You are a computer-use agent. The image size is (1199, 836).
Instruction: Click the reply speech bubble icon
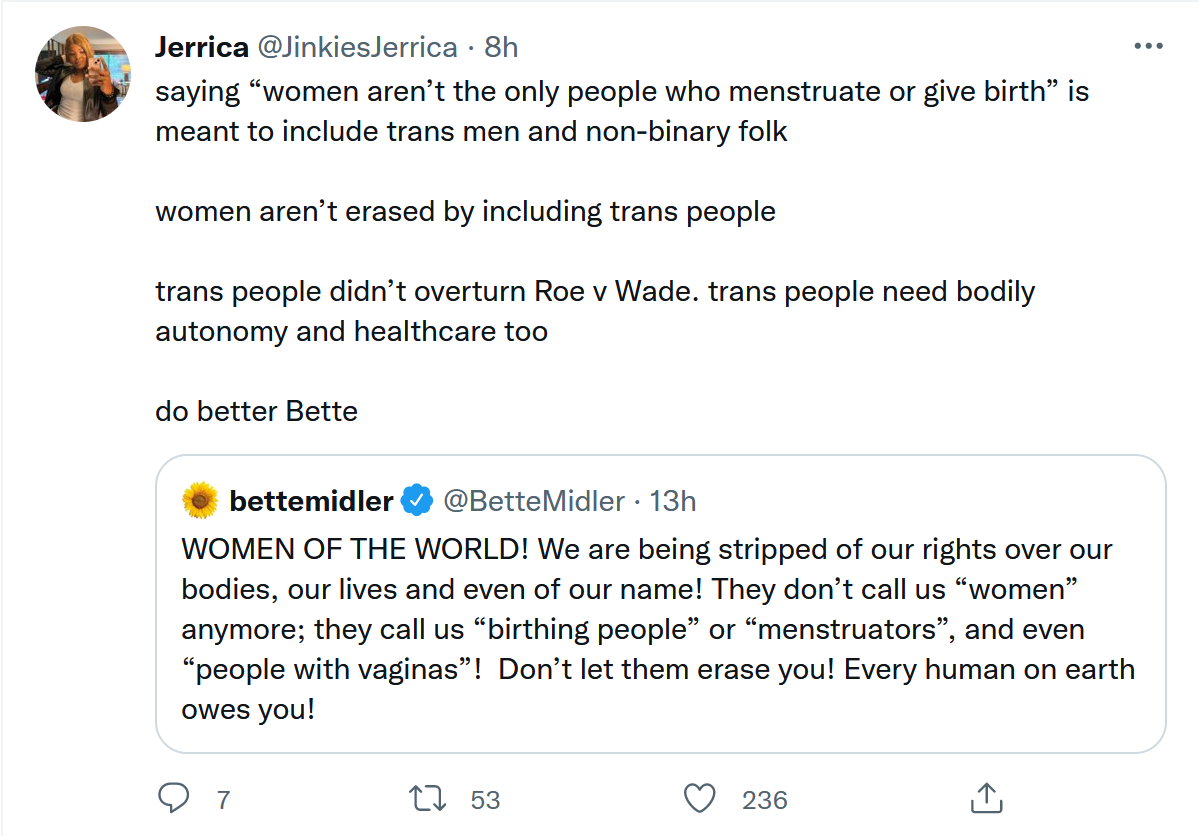coord(174,799)
